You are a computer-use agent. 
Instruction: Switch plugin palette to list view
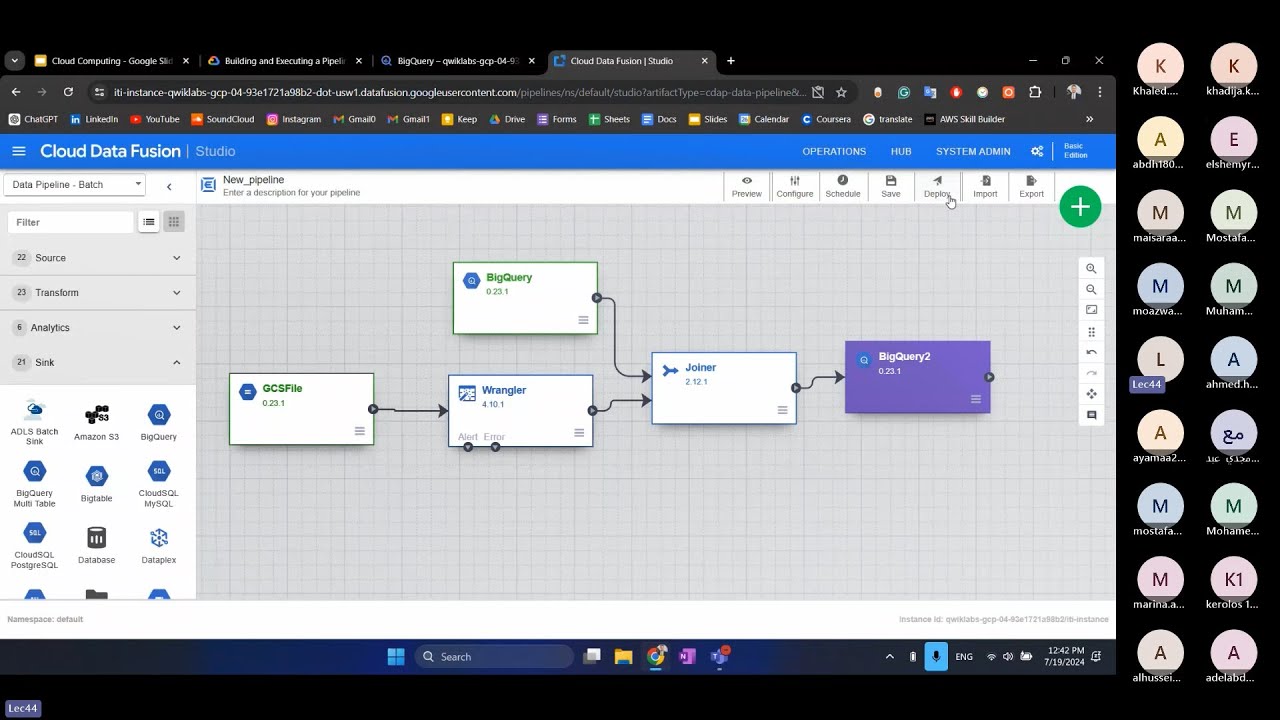(149, 222)
